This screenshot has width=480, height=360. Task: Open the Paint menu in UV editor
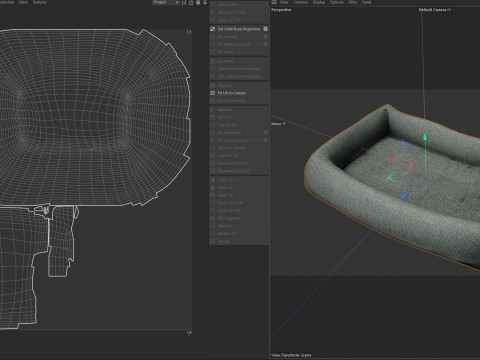pos(23,2)
